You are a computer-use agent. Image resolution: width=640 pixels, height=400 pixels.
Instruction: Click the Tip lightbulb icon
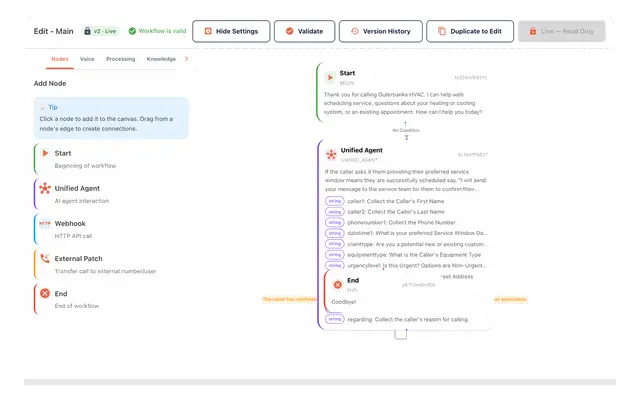click(x=42, y=107)
